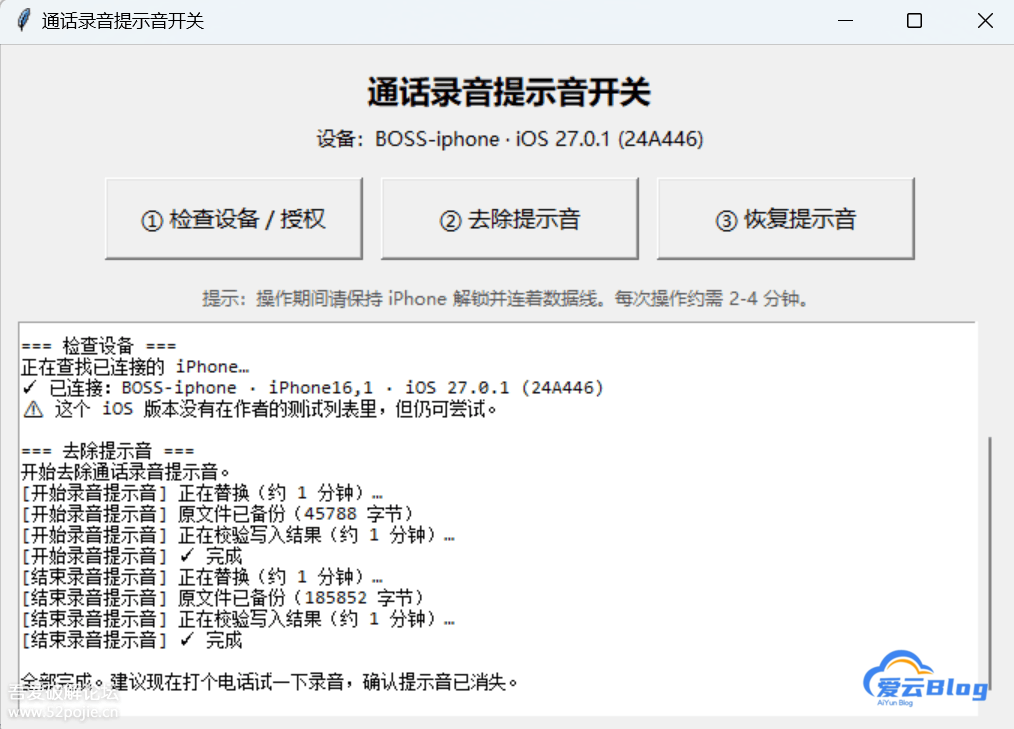
Task: Click log line '=== 检查设备 ==='
Action: pyautogui.click(x=98, y=345)
